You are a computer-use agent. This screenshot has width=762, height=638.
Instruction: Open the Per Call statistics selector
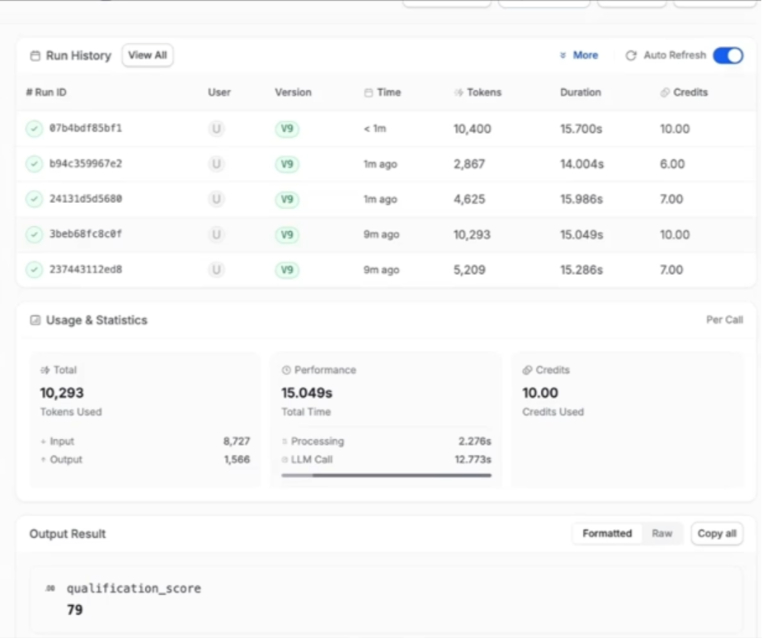[x=724, y=320]
